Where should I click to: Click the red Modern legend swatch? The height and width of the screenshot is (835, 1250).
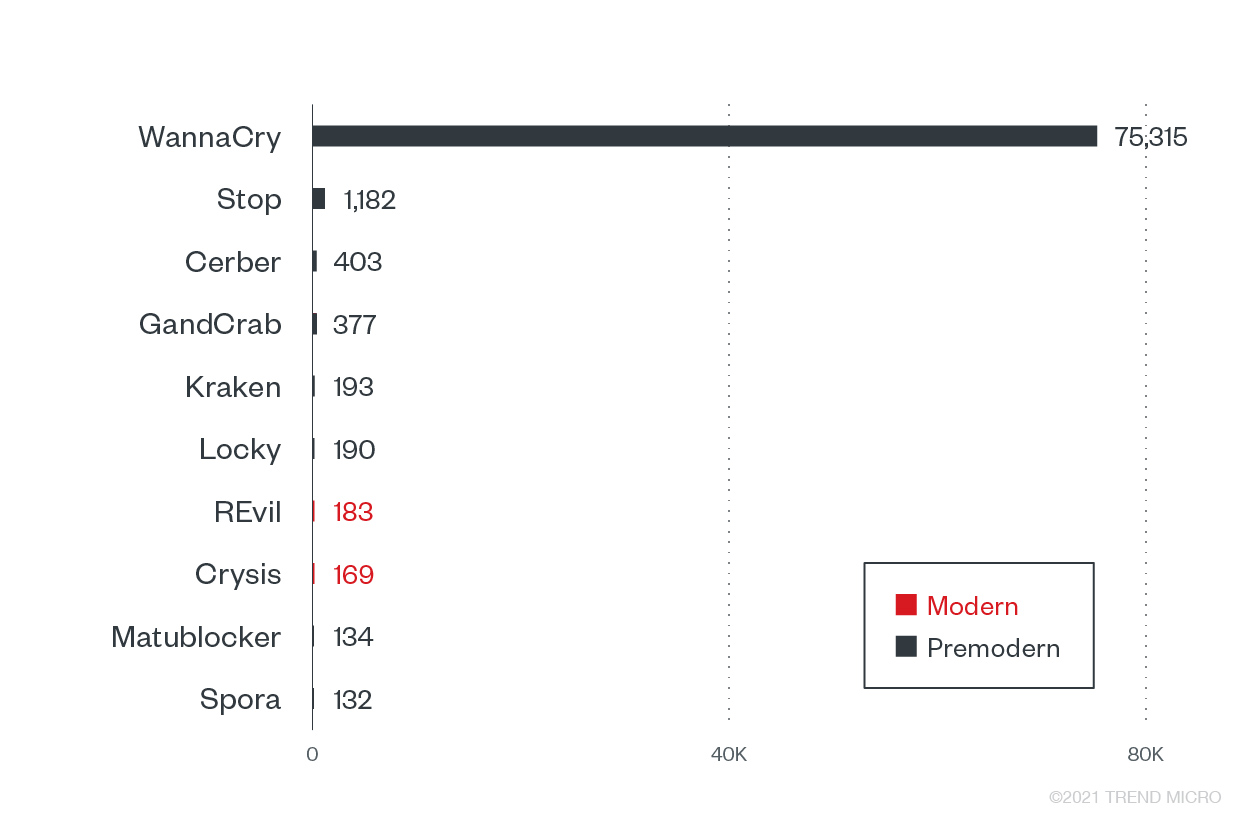click(906, 605)
